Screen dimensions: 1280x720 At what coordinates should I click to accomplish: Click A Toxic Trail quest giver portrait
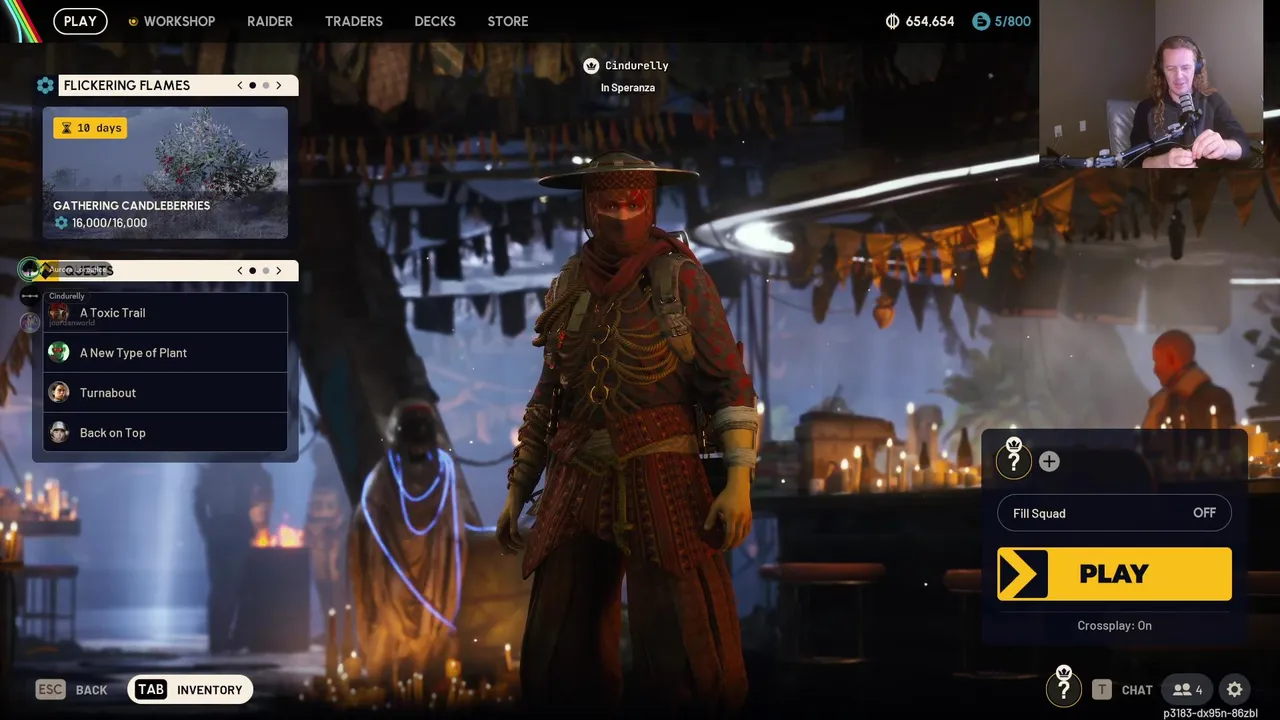tap(59, 313)
